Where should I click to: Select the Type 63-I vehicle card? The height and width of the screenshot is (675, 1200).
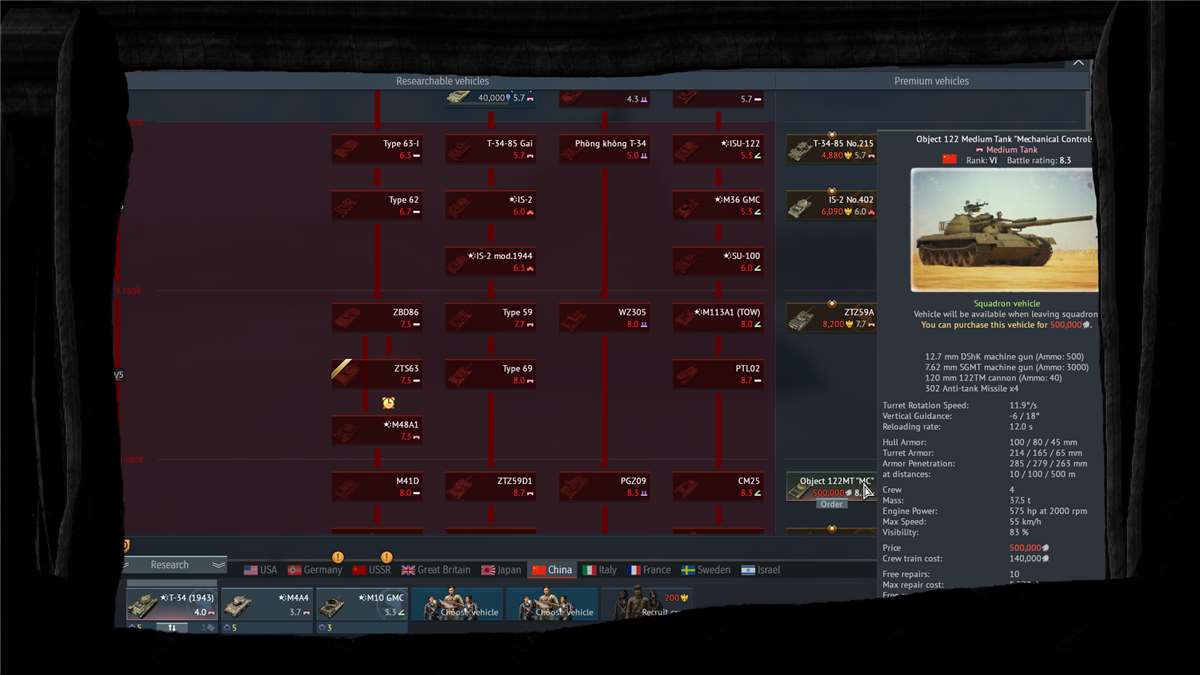(377, 149)
